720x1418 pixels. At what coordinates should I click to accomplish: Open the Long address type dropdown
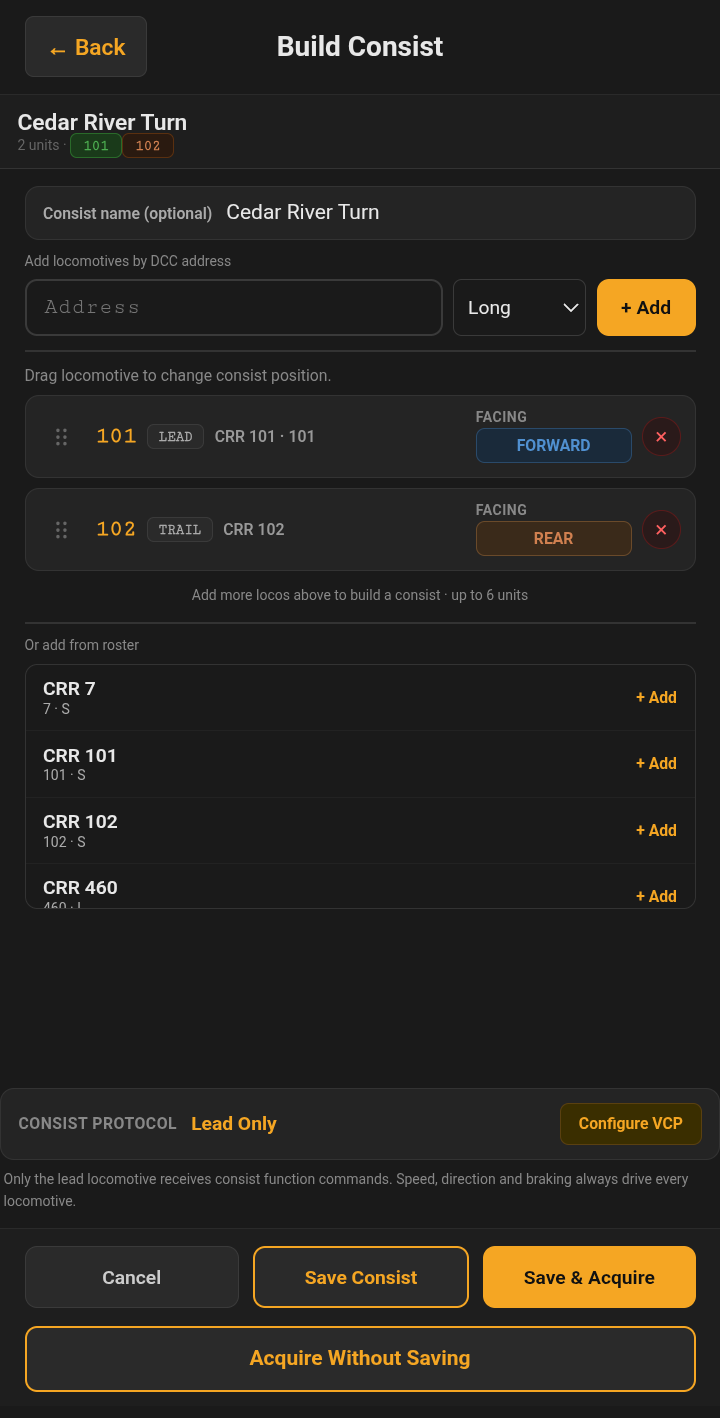coord(519,308)
